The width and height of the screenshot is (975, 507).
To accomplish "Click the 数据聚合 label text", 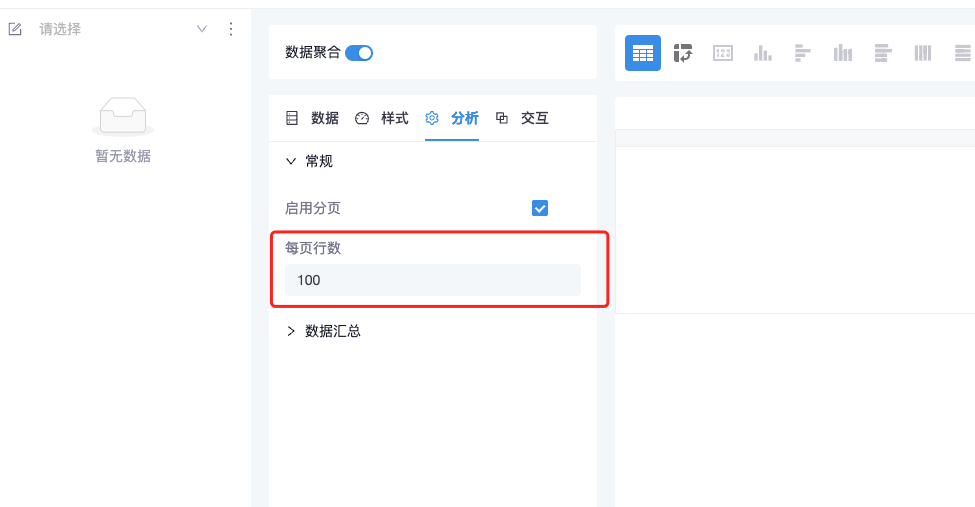I will (x=313, y=52).
